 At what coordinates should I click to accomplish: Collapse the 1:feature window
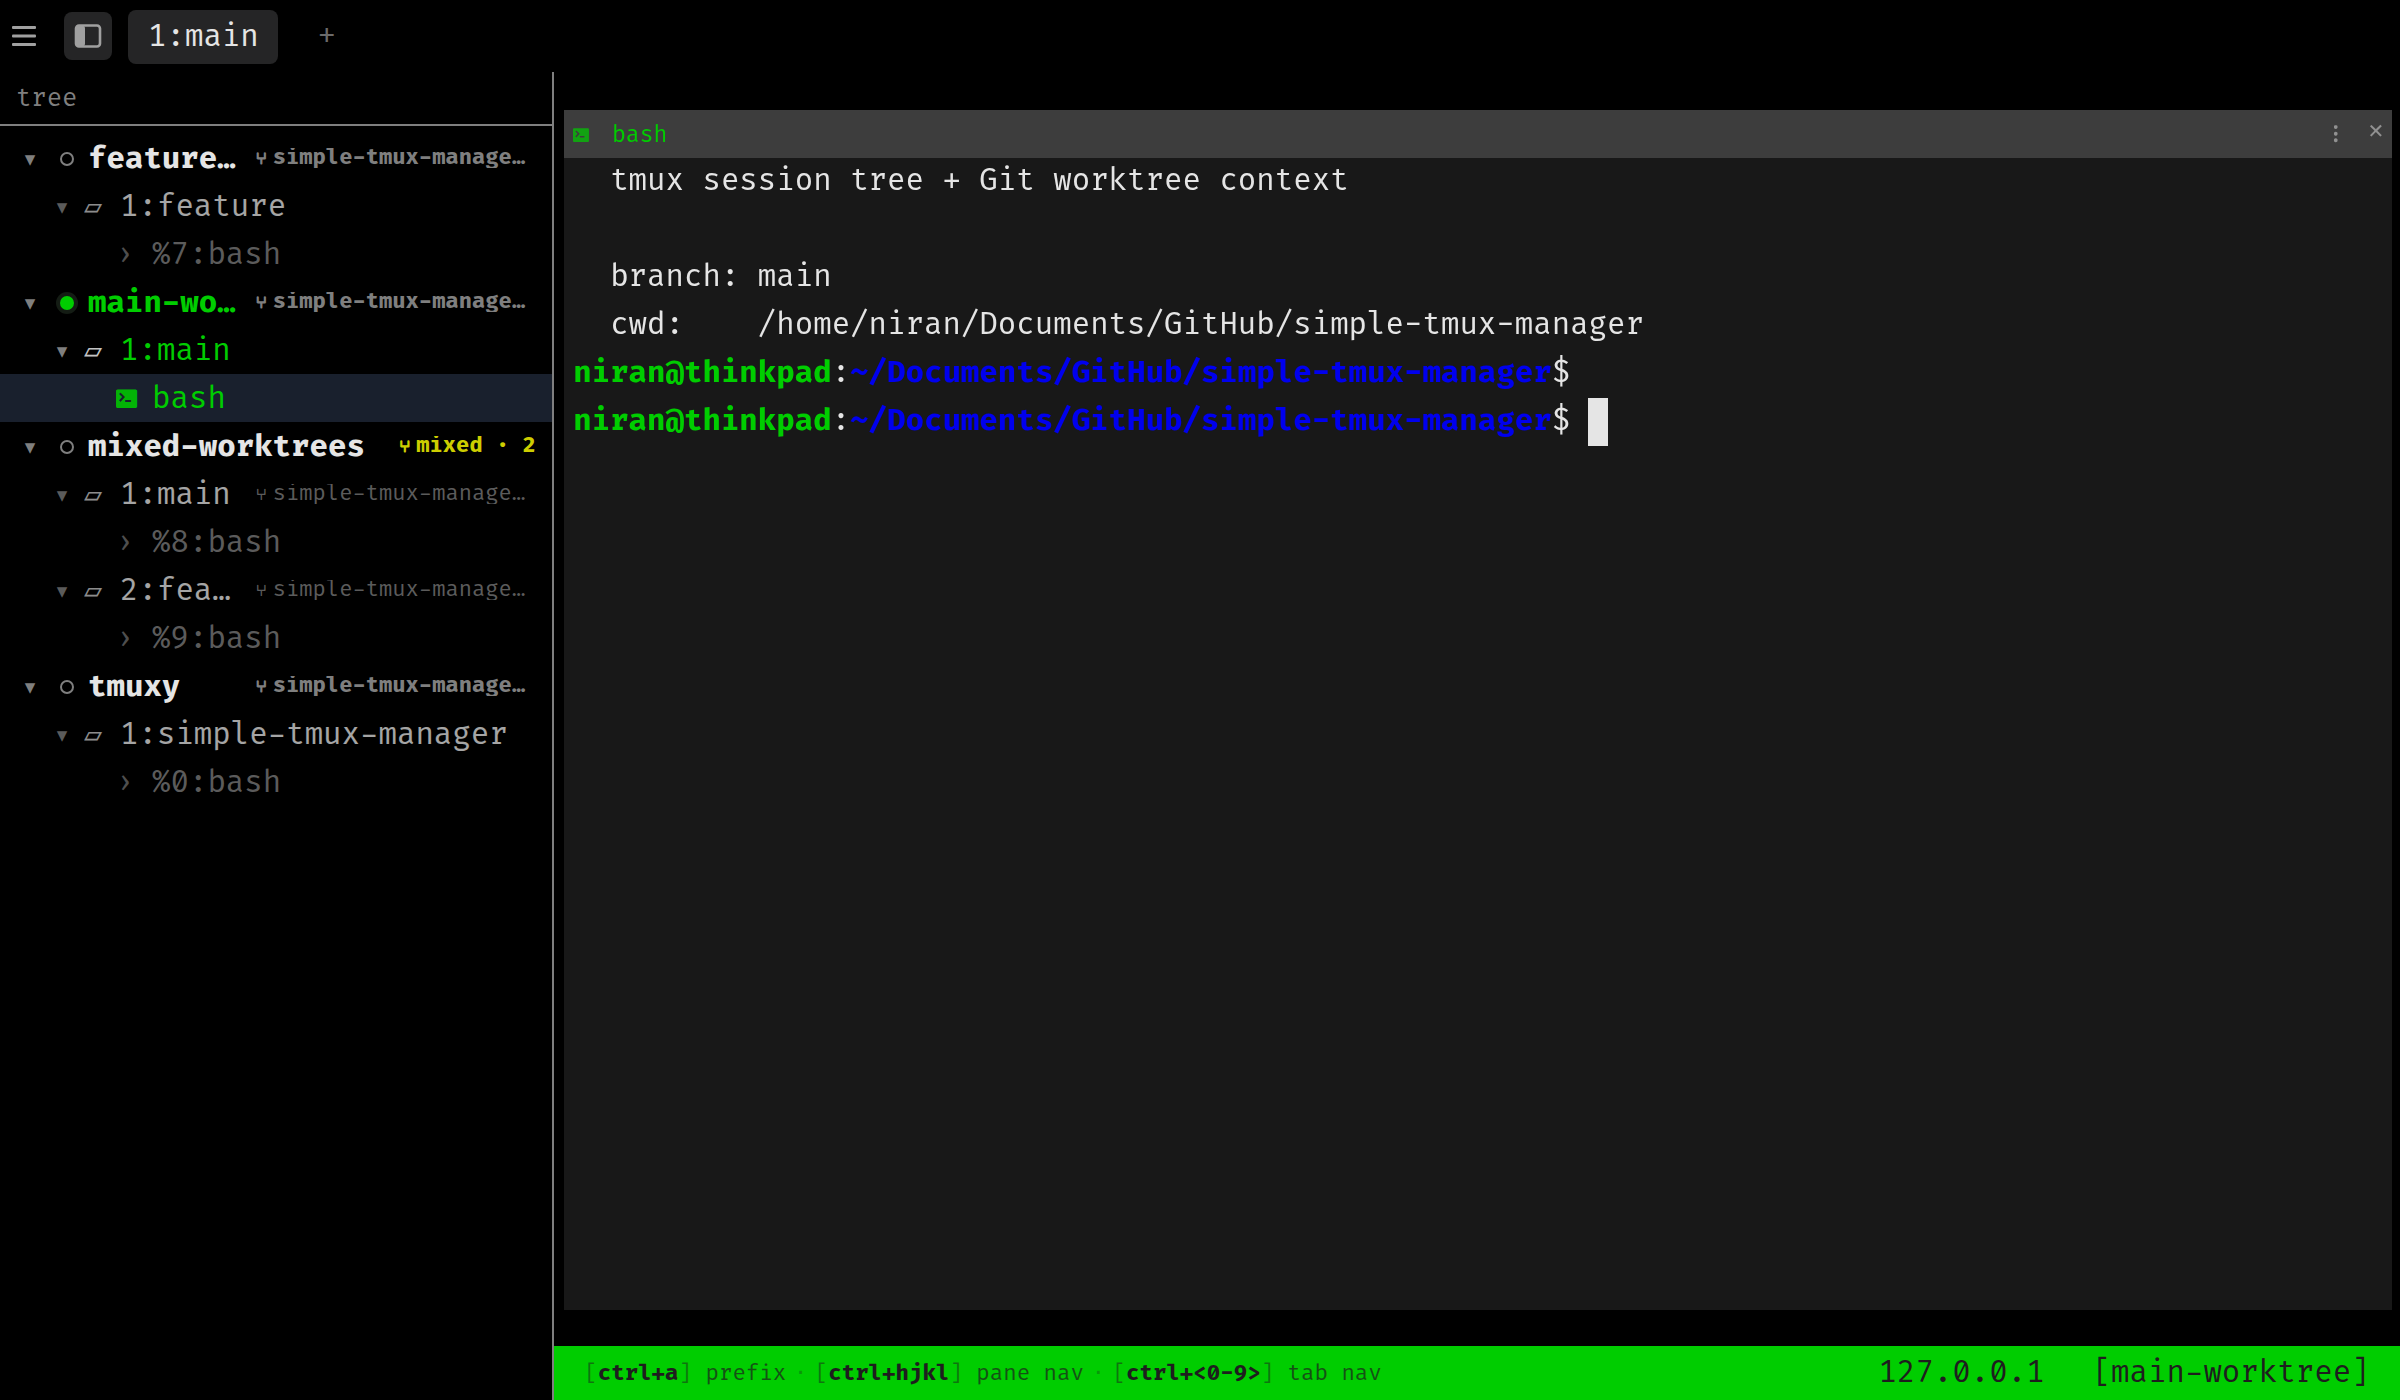(62, 207)
